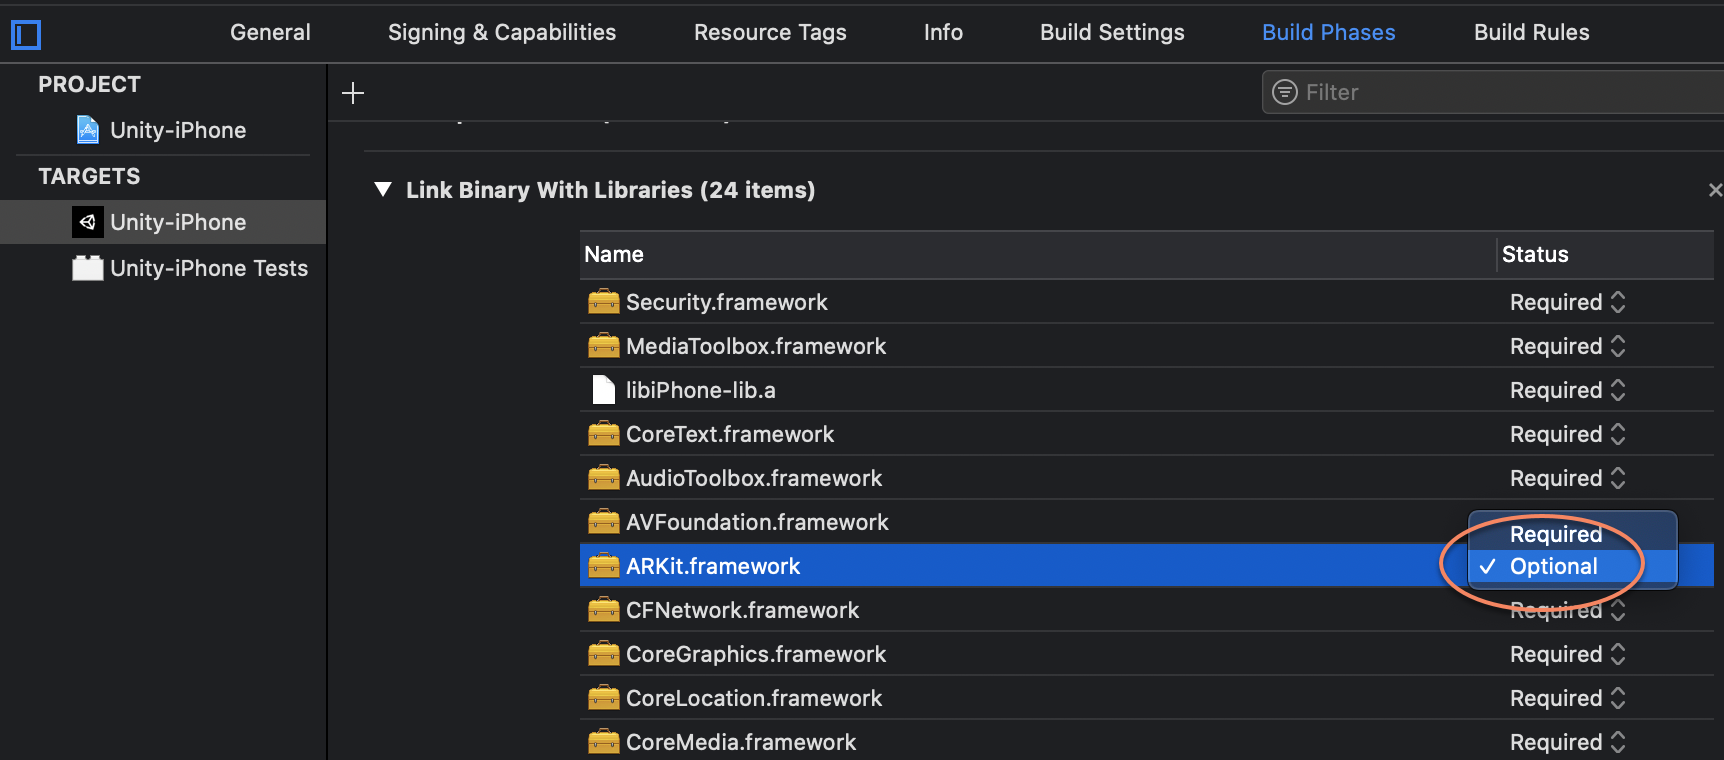
Task: Open MediaToolbox.framework status dropdown
Action: click(x=1567, y=346)
